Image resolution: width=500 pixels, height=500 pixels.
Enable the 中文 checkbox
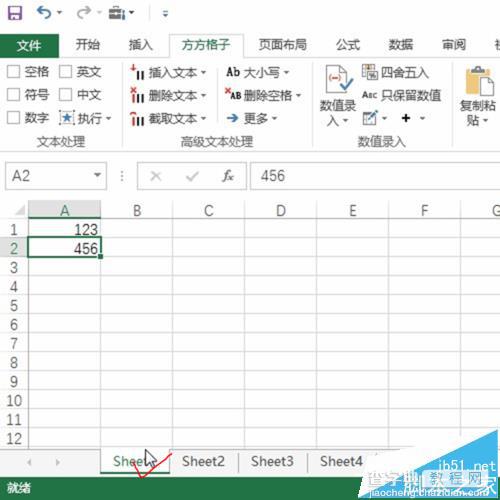pyautogui.click(x=65, y=95)
